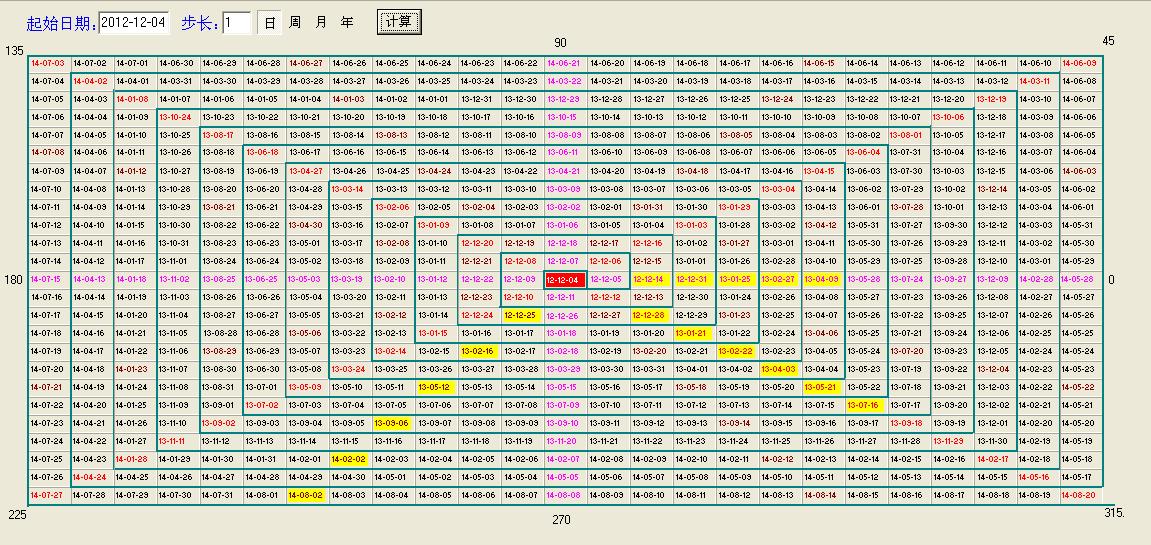Select the yellow cell 14-02-02
1151x545 pixels.
(x=348, y=459)
